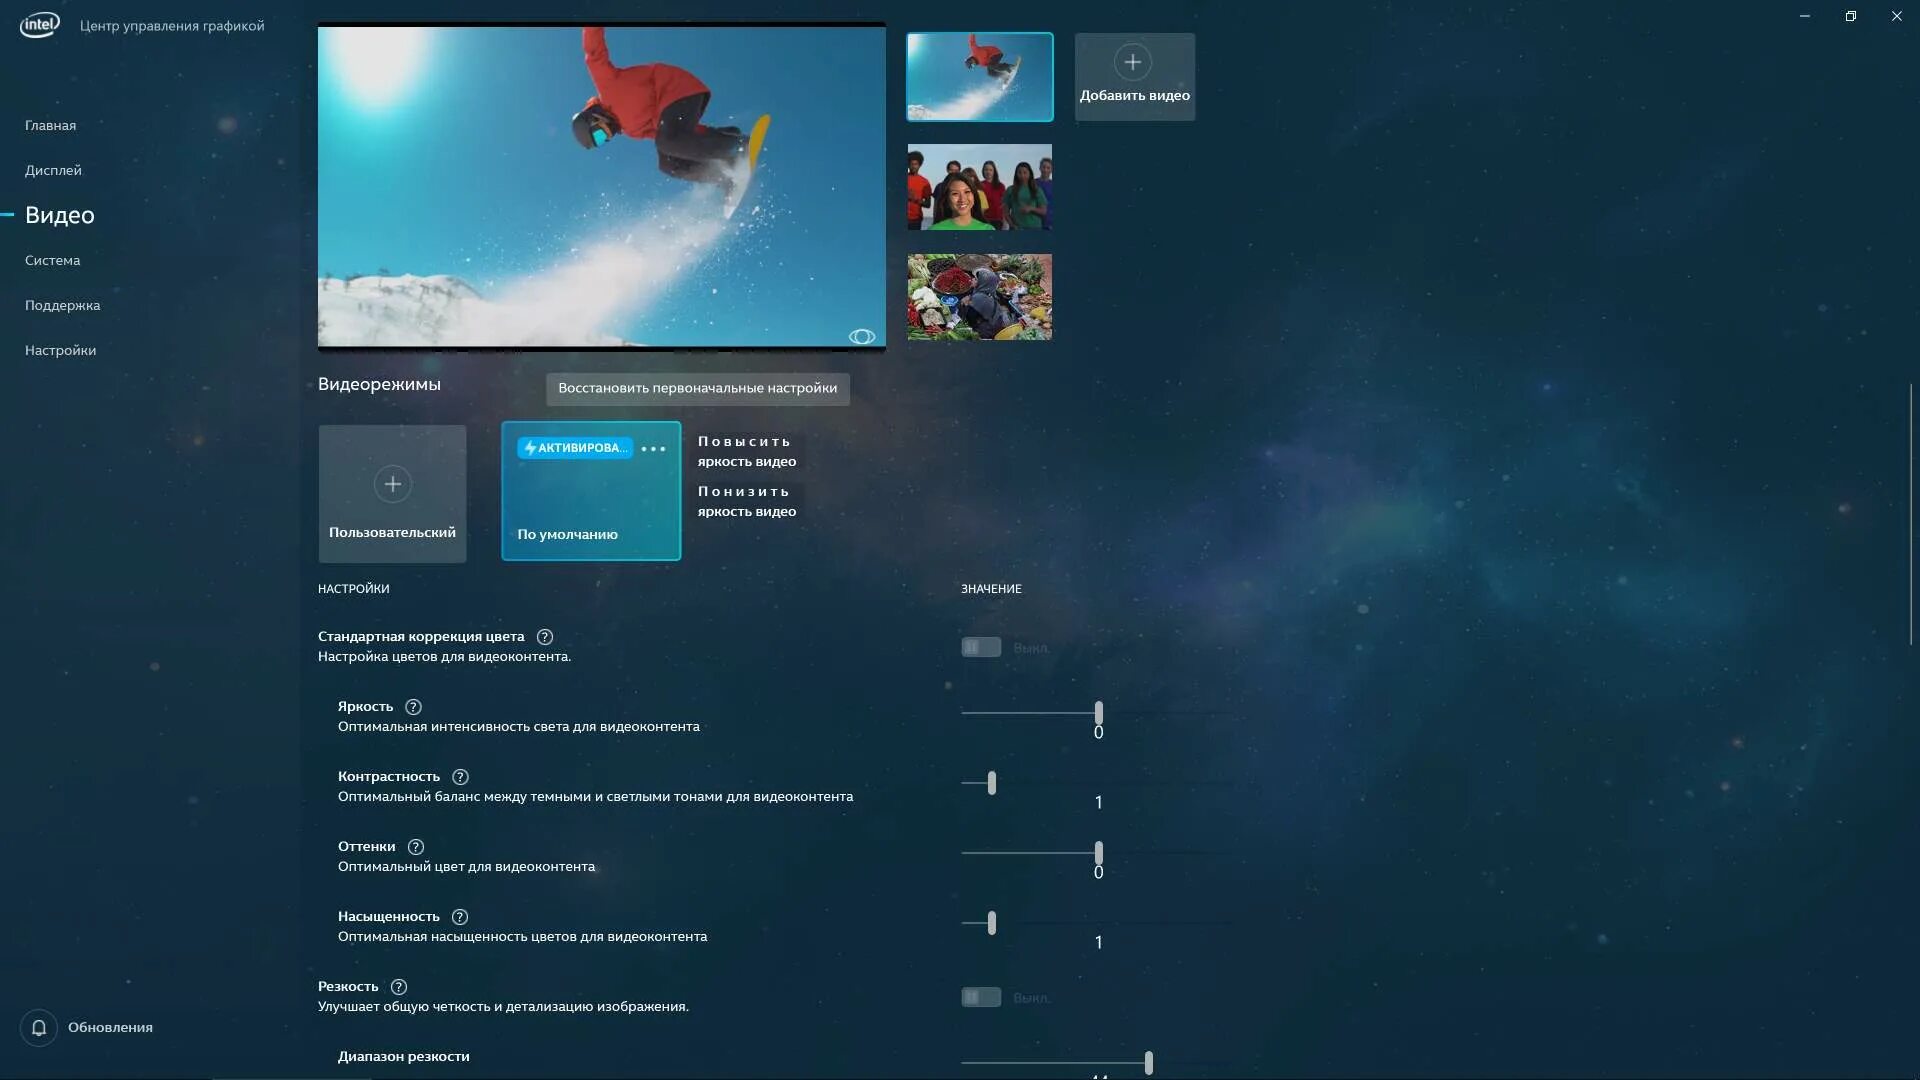Click the Обновления bell icon
The height and width of the screenshot is (1080, 1920).
(39, 1027)
